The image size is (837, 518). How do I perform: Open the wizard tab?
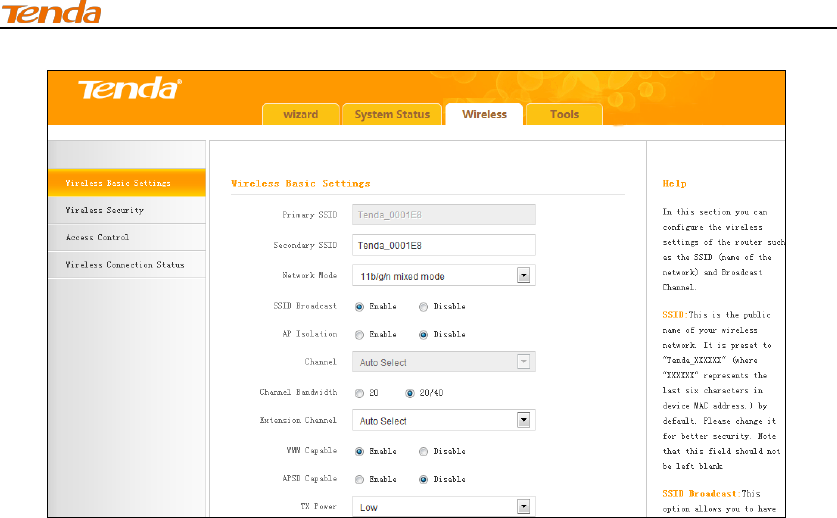click(301, 114)
